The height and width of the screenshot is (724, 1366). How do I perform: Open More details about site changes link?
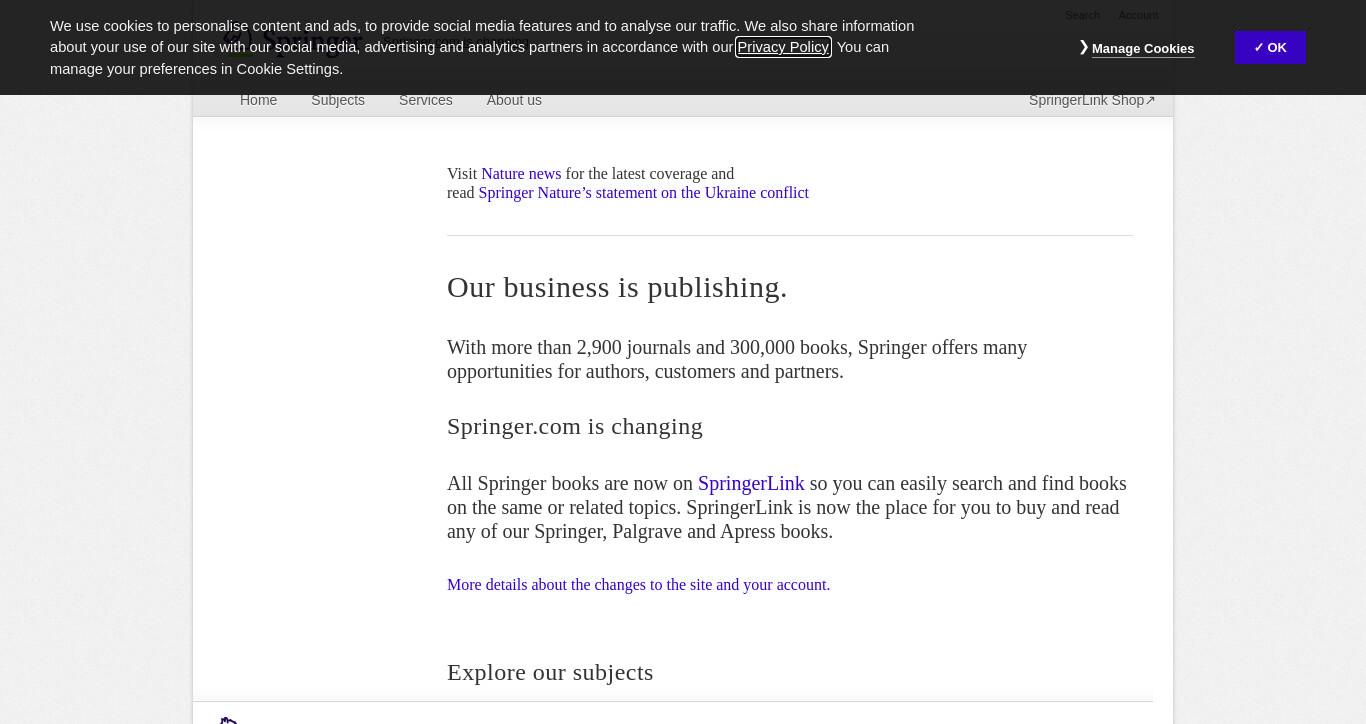(638, 585)
